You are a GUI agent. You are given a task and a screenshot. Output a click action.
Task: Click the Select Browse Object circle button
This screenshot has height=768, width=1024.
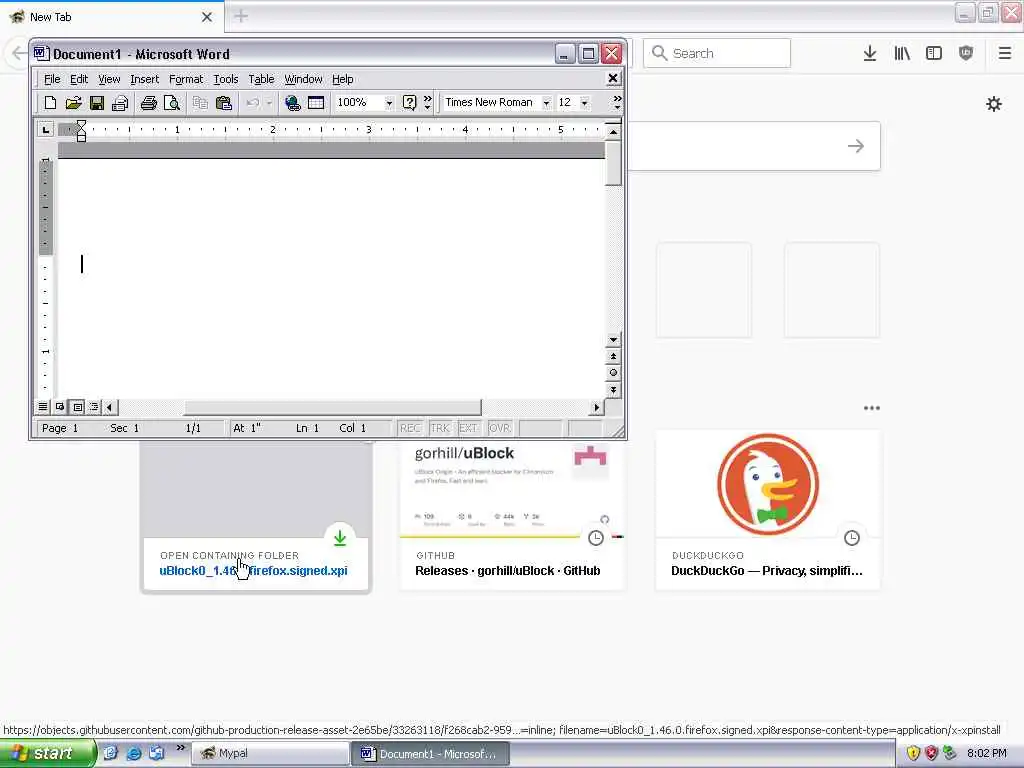(613, 373)
